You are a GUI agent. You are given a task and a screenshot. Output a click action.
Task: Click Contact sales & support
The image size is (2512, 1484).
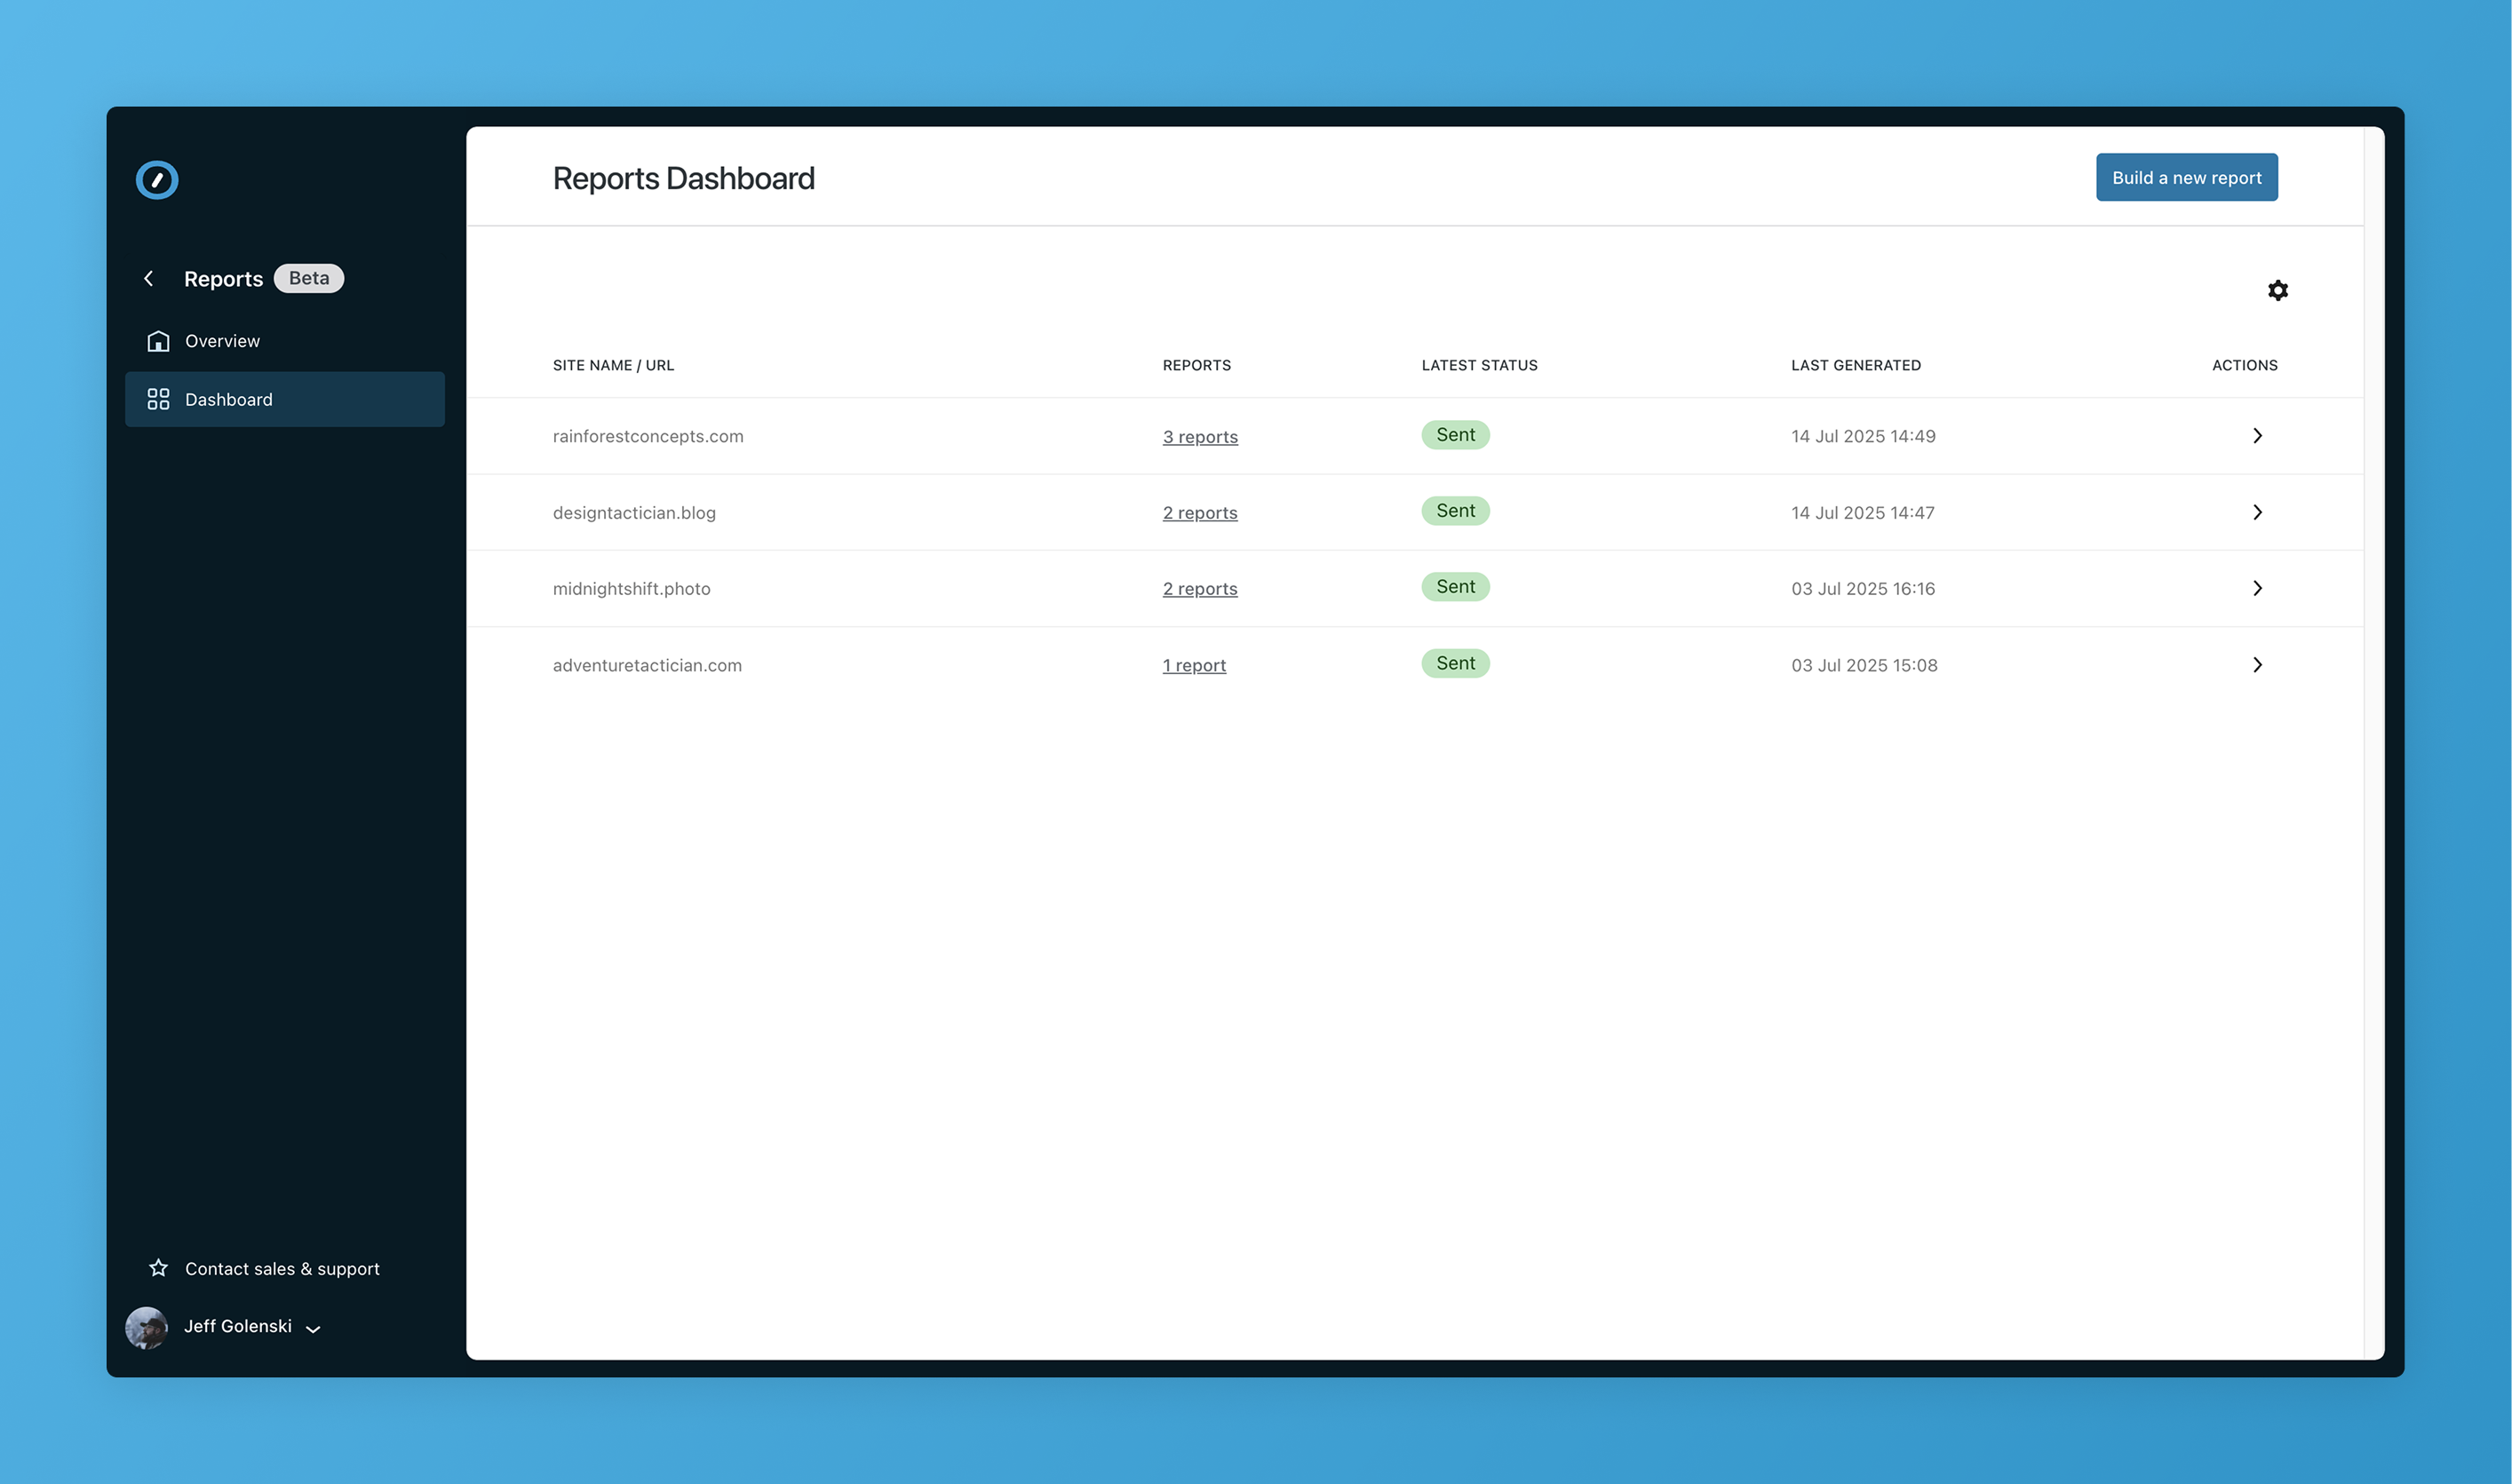pos(282,1268)
